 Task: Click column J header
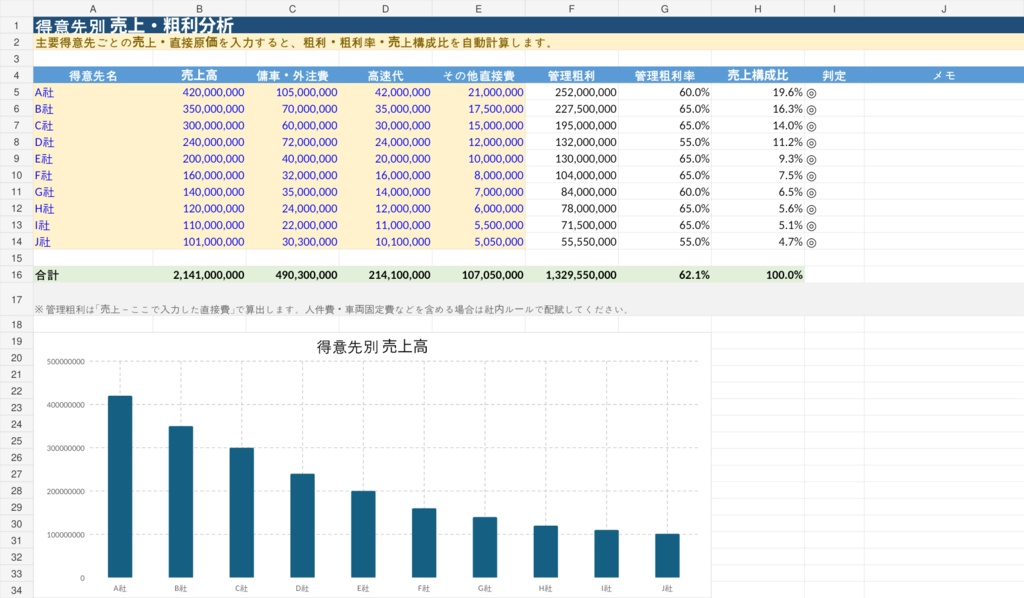(x=944, y=8)
